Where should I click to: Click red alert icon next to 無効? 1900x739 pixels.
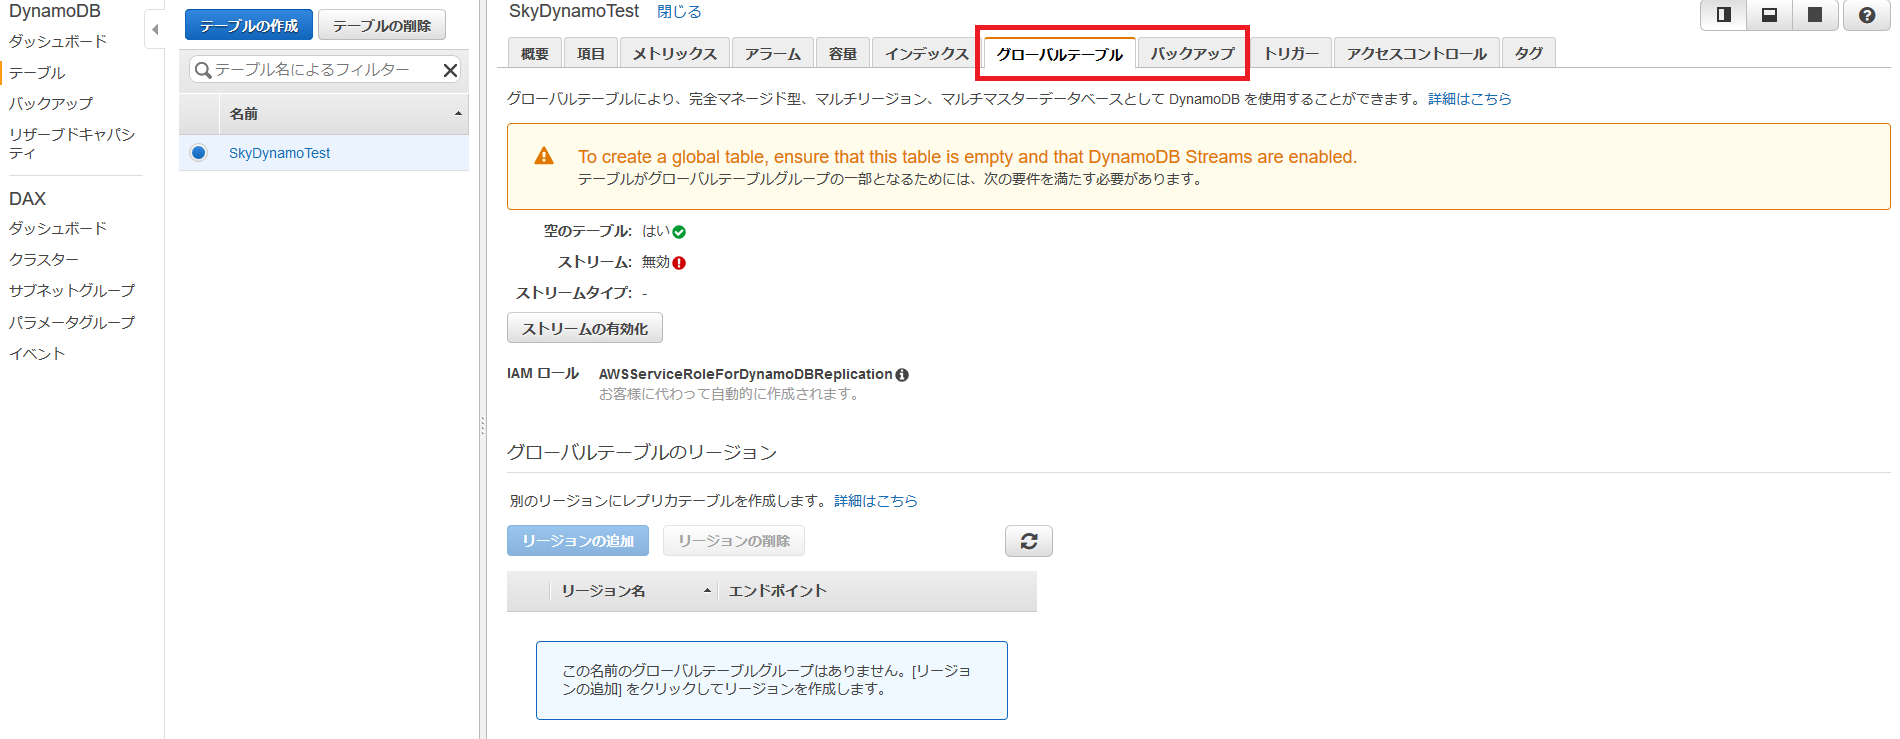coord(679,263)
